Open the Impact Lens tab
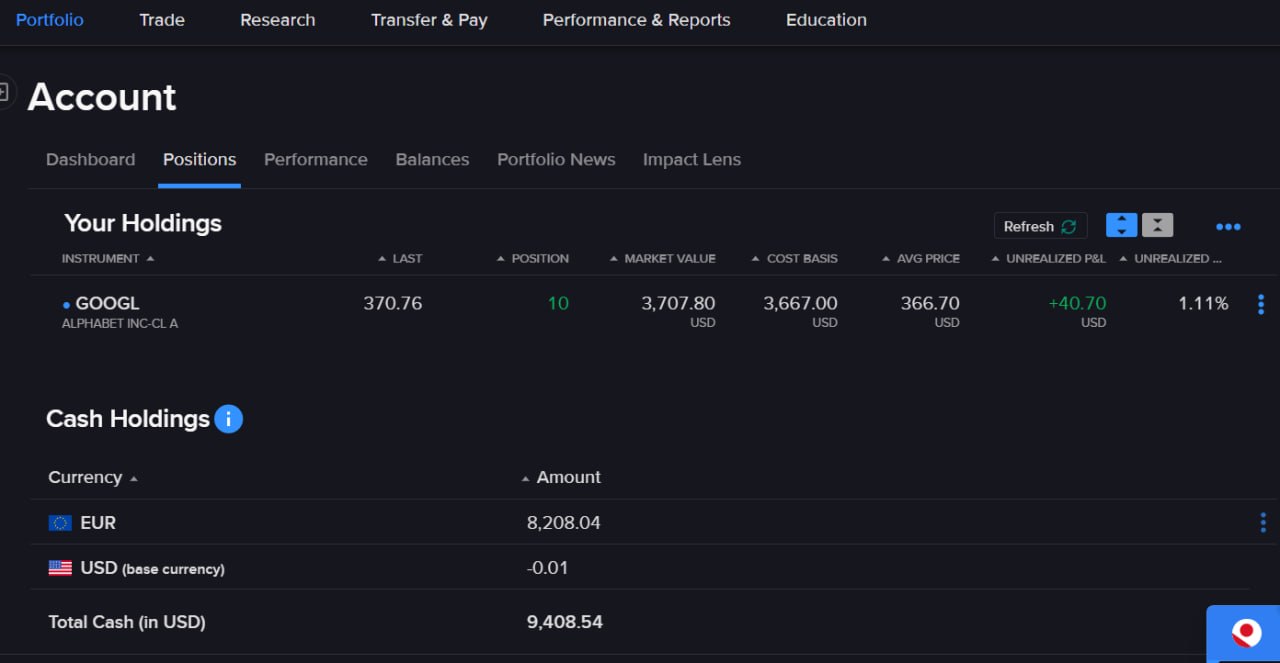Viewport: 1280px width, 663px height. (x=692, y=159)
